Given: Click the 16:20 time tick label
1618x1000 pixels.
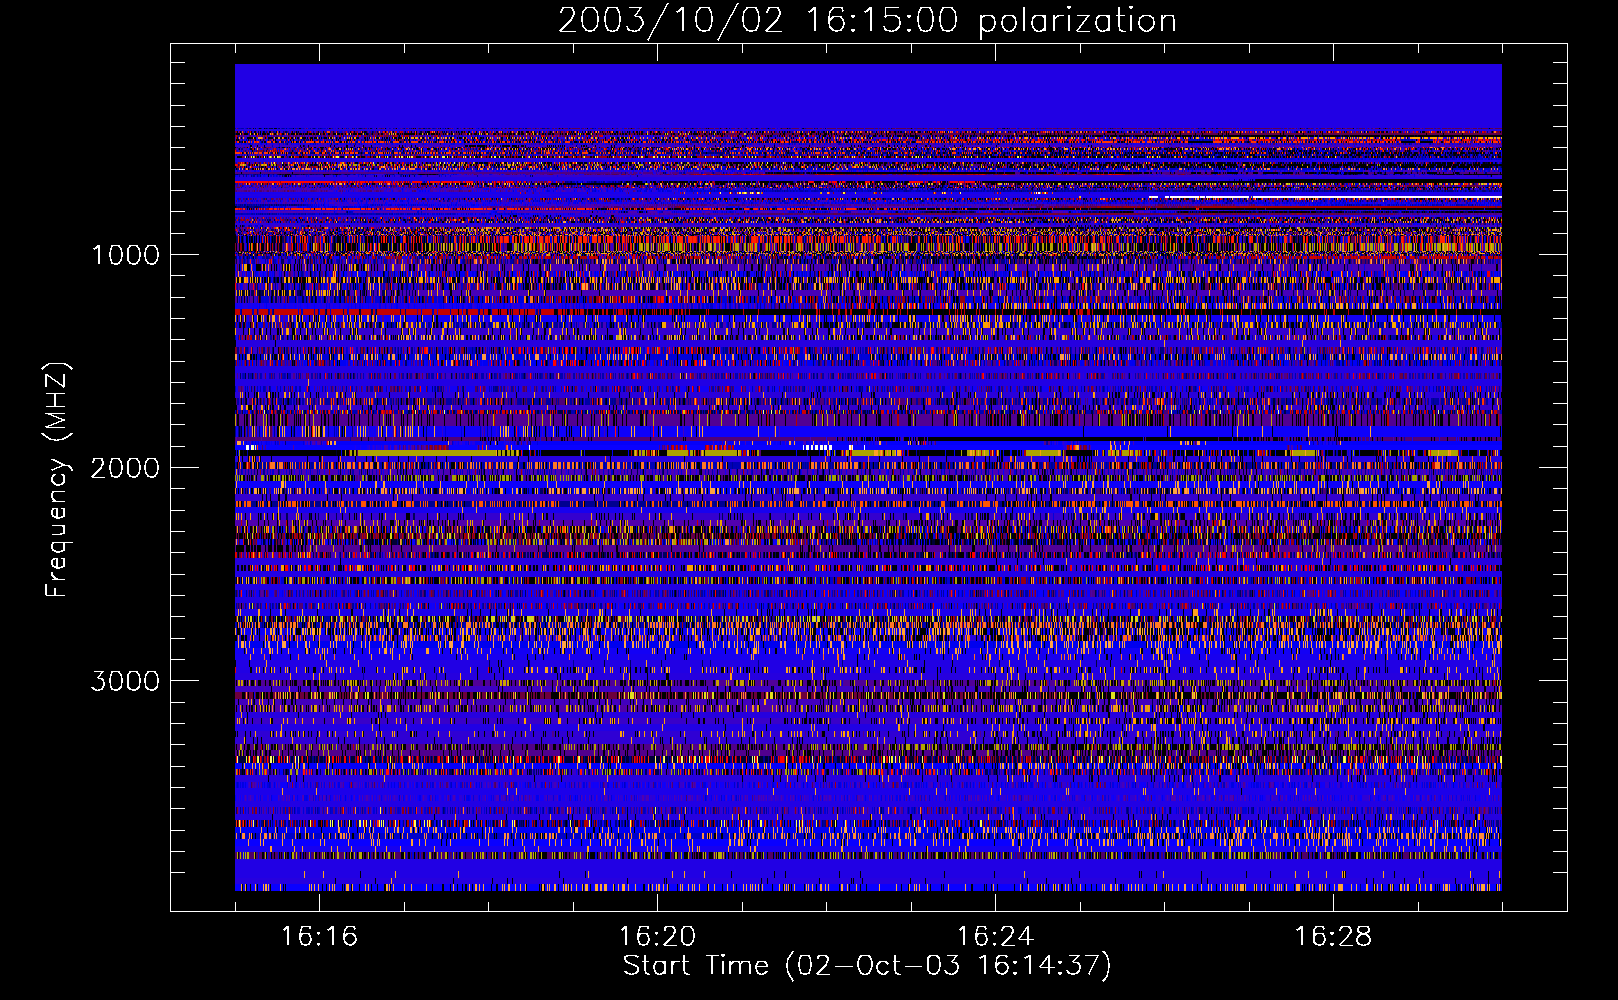Looking at the screenshot, I should pos(657,937).
